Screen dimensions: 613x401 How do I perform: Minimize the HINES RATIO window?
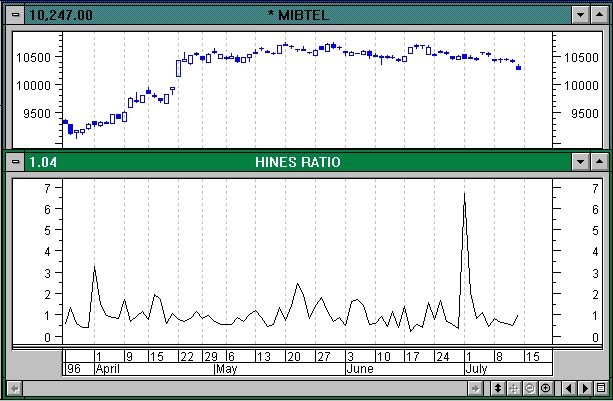click(581, 161)
